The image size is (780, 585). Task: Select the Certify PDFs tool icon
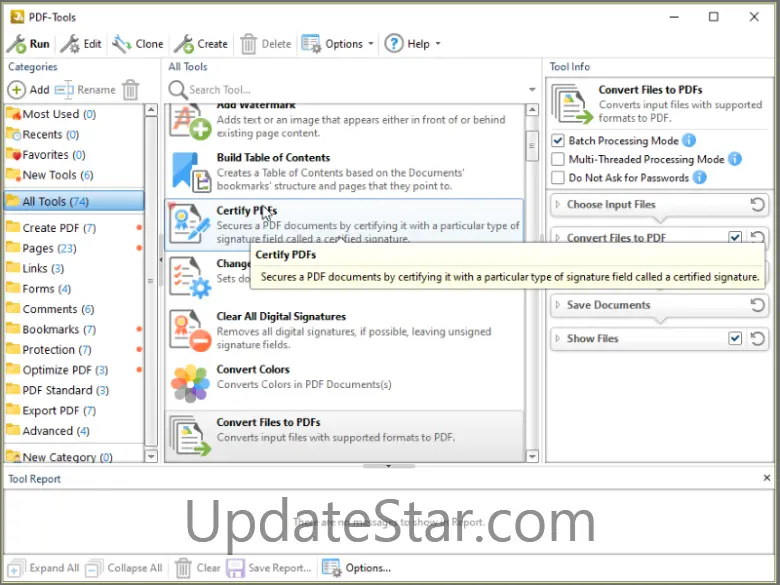190,224
